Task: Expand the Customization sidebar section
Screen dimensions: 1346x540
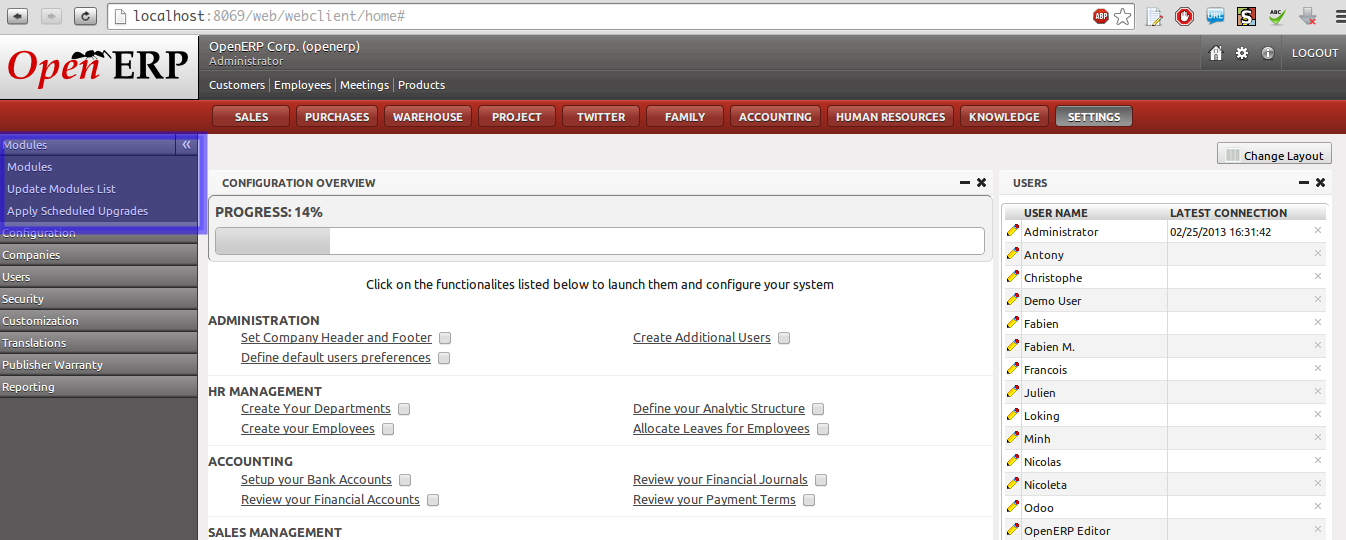Action: [99, 321]
